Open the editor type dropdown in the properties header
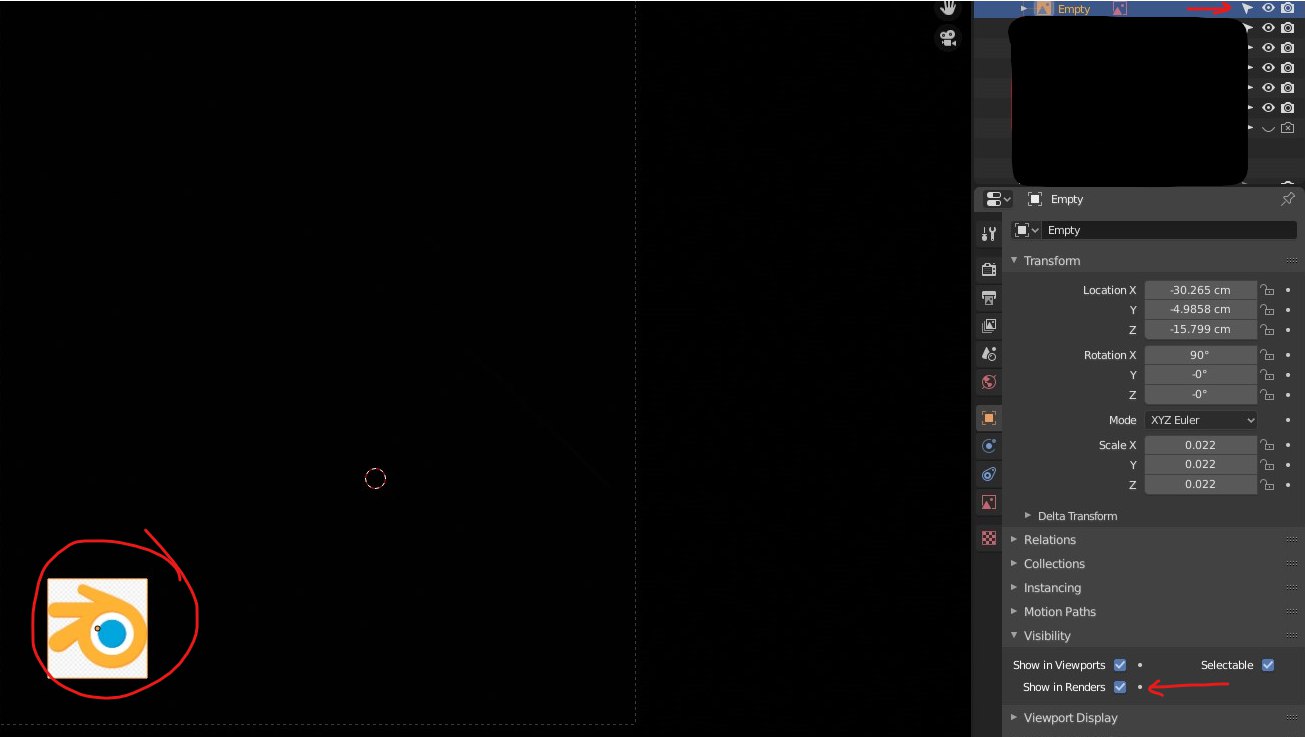Screen dimensions: 1305x737 (998, 199)
